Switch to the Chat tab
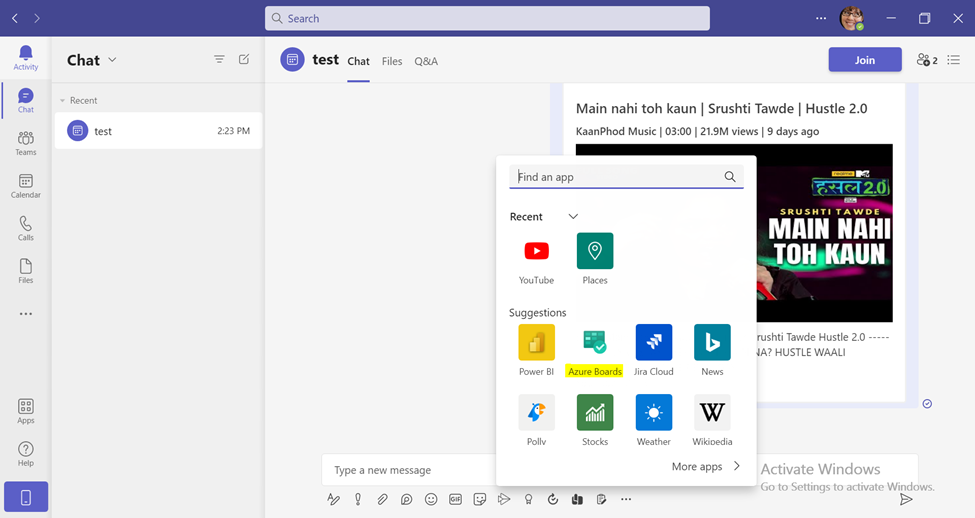The width and height of the screenshot is (975, 518). 358,61
